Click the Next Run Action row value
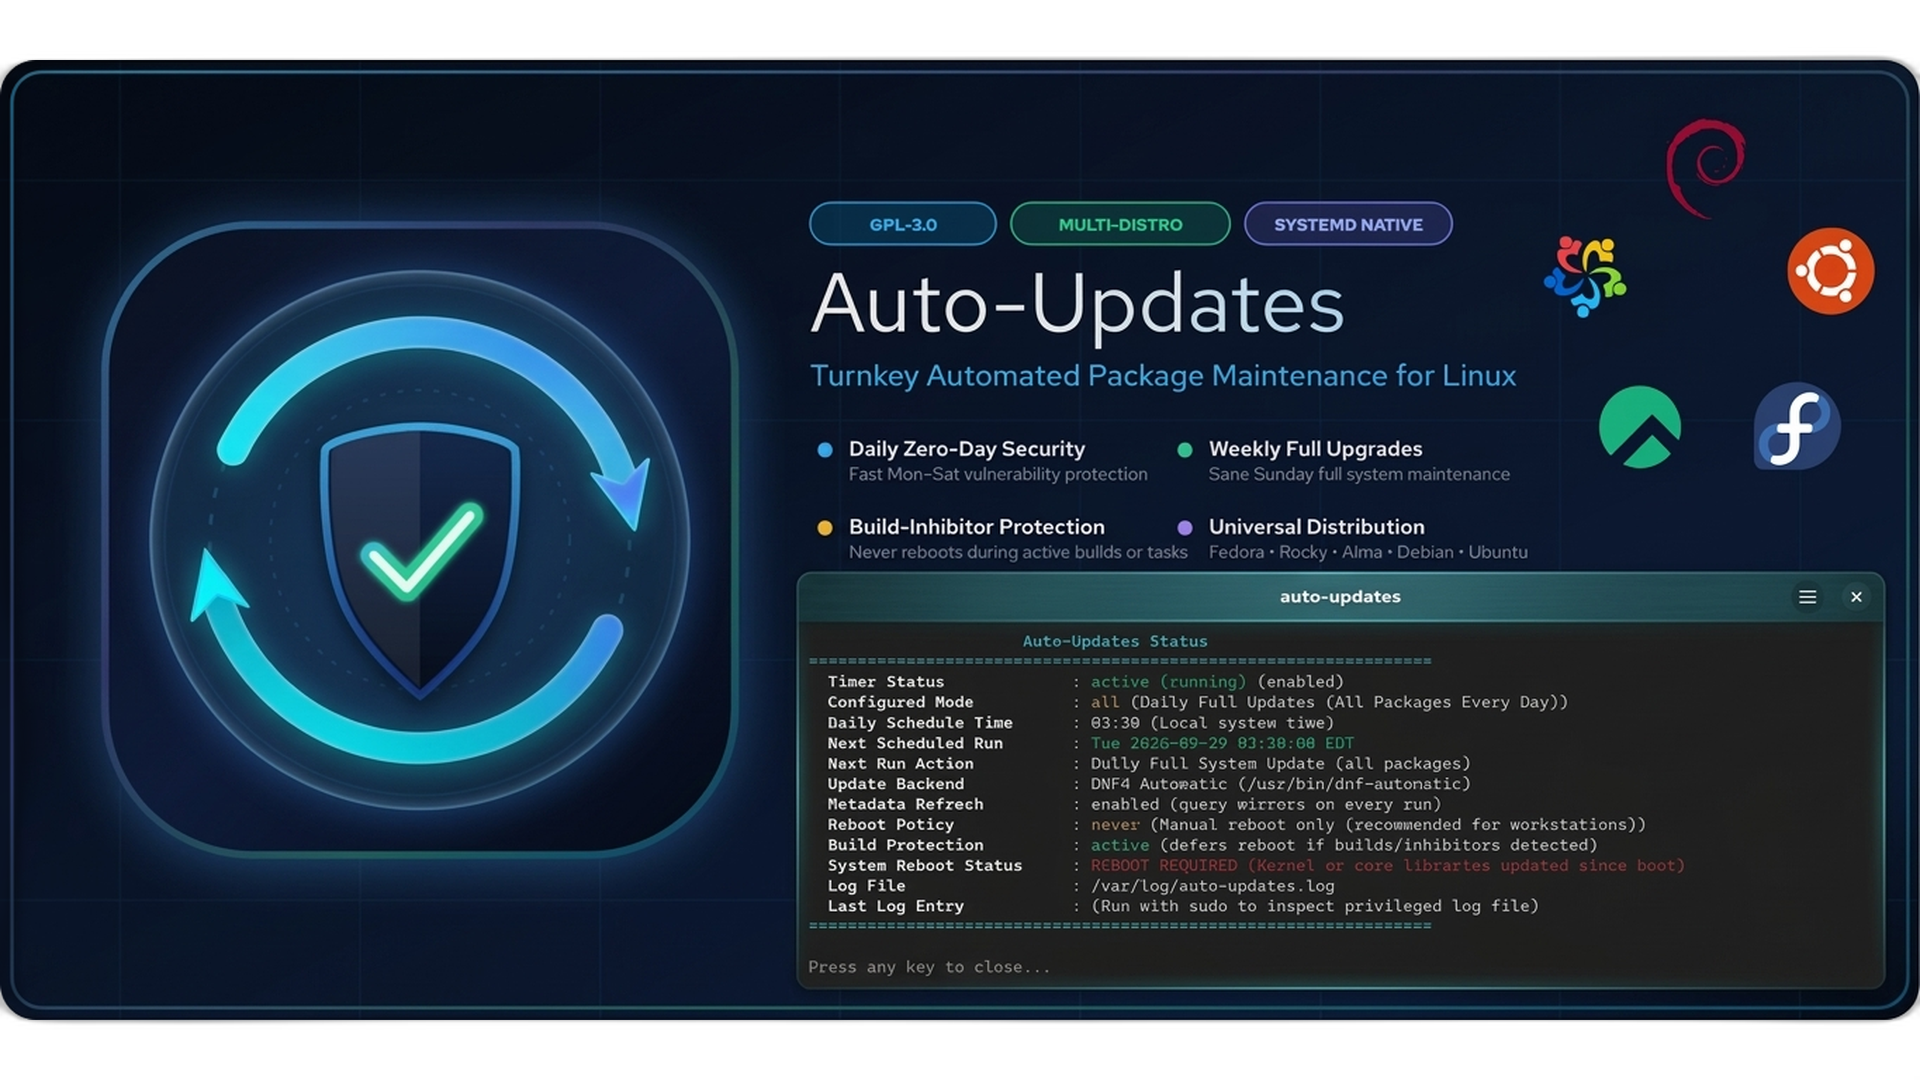 coord(1281,764)
